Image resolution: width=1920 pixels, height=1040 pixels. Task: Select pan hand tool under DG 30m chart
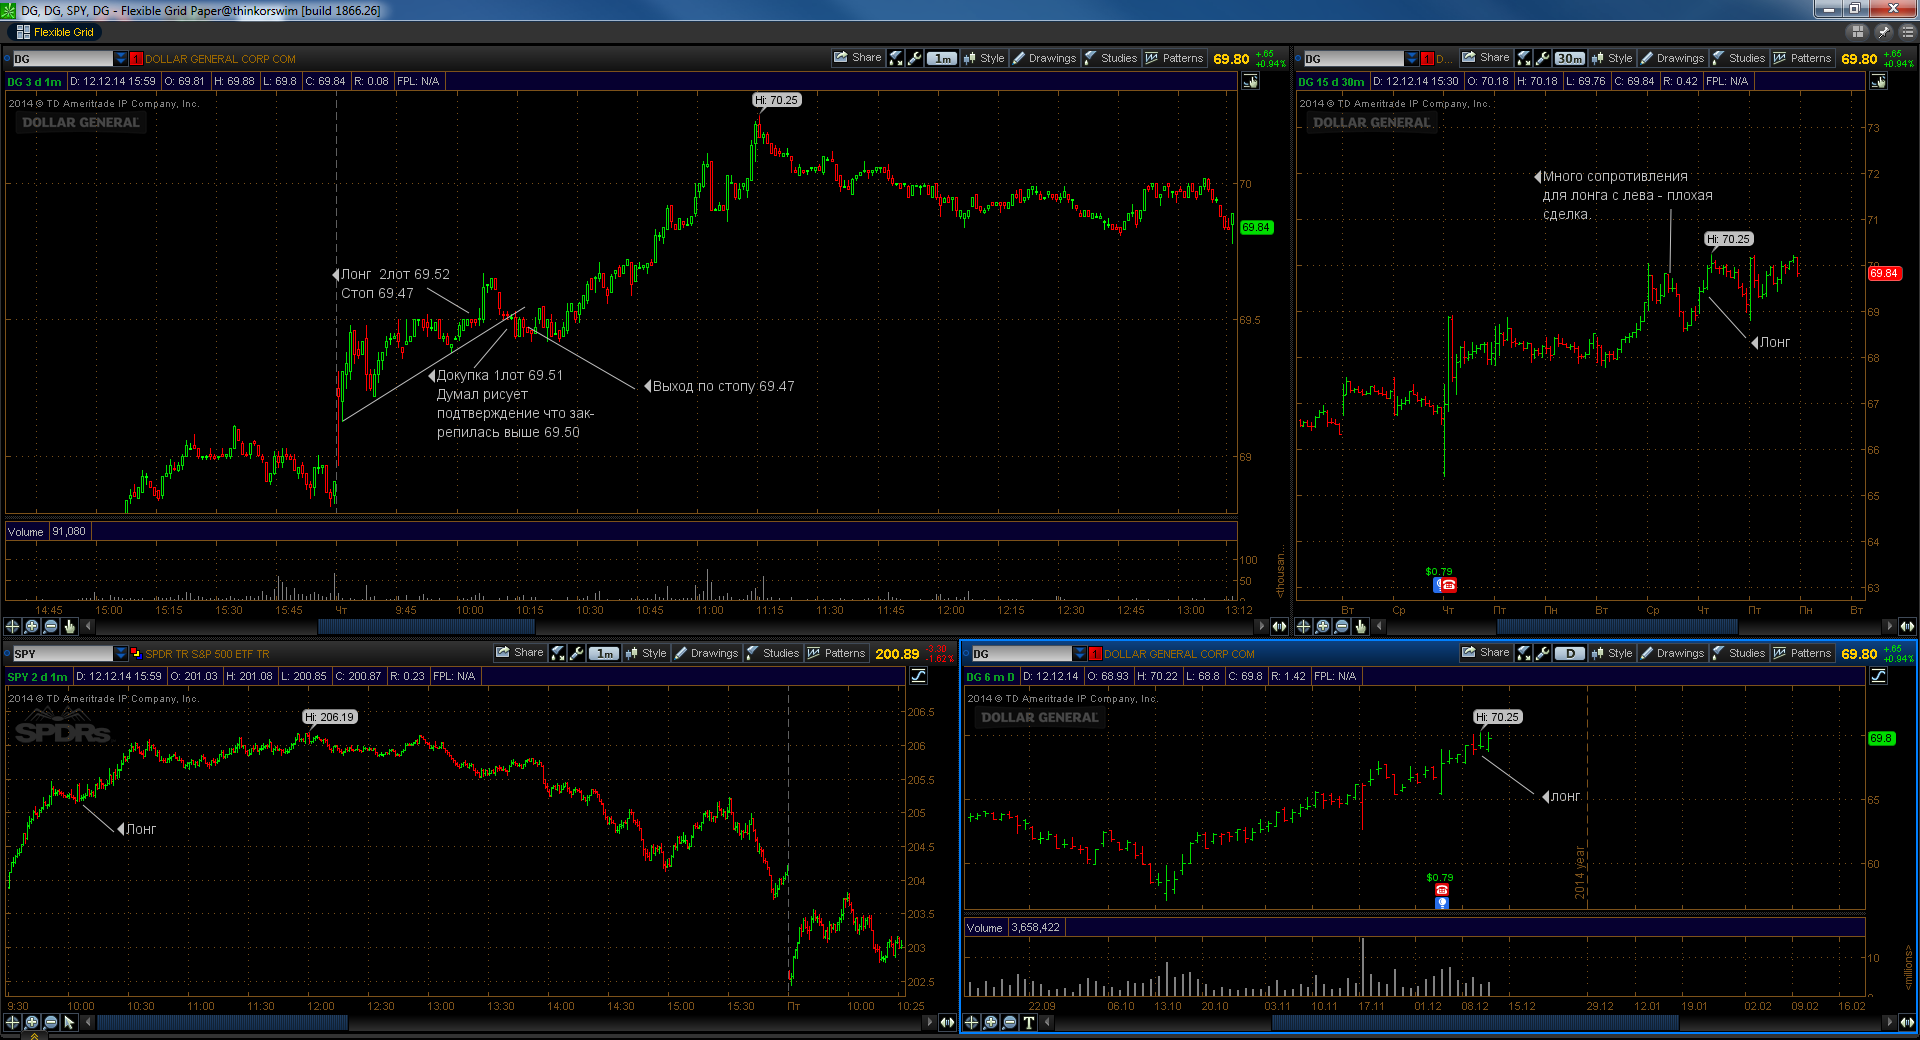click(1360, 626)
